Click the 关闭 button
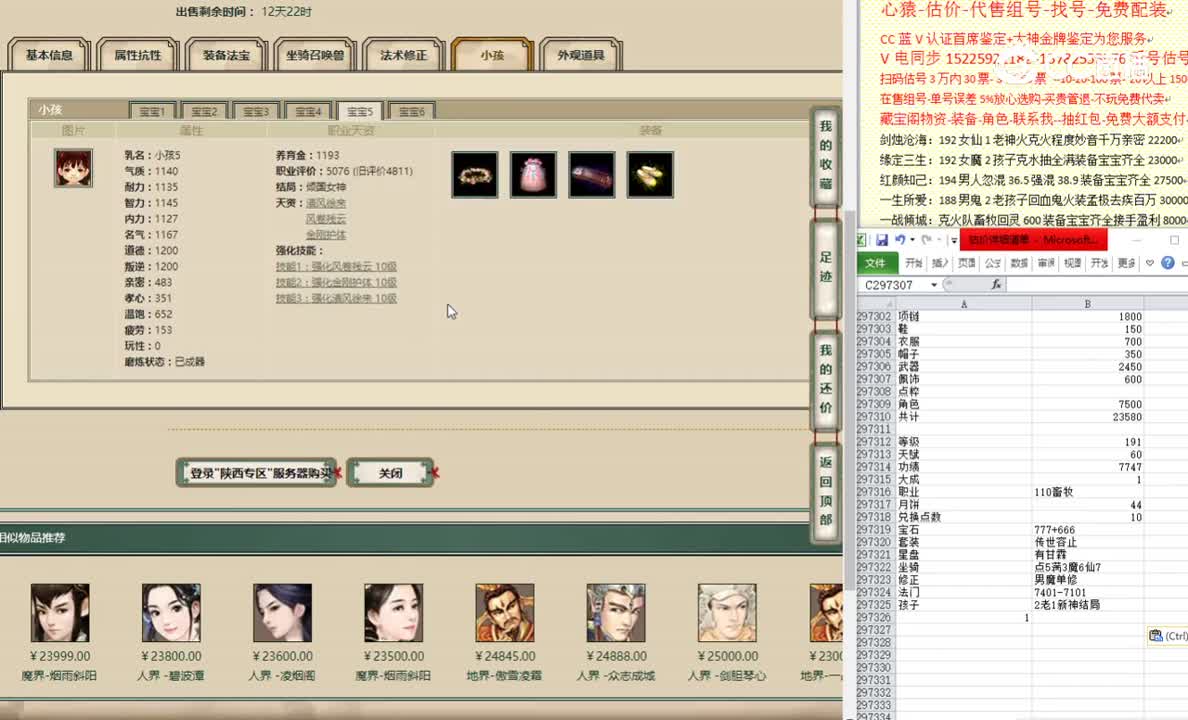Viewport: 1188px width, 720px height. [391, 472]
